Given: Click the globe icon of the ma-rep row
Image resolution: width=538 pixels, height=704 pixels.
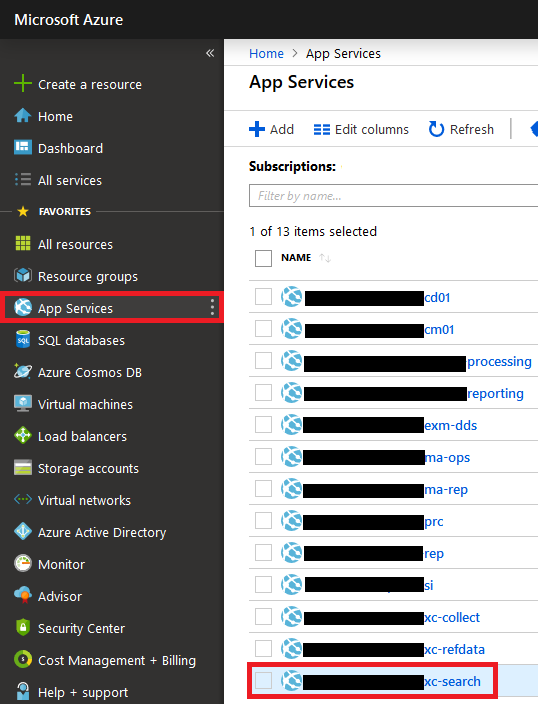Looking at the screenshot, I should (291, 488).
